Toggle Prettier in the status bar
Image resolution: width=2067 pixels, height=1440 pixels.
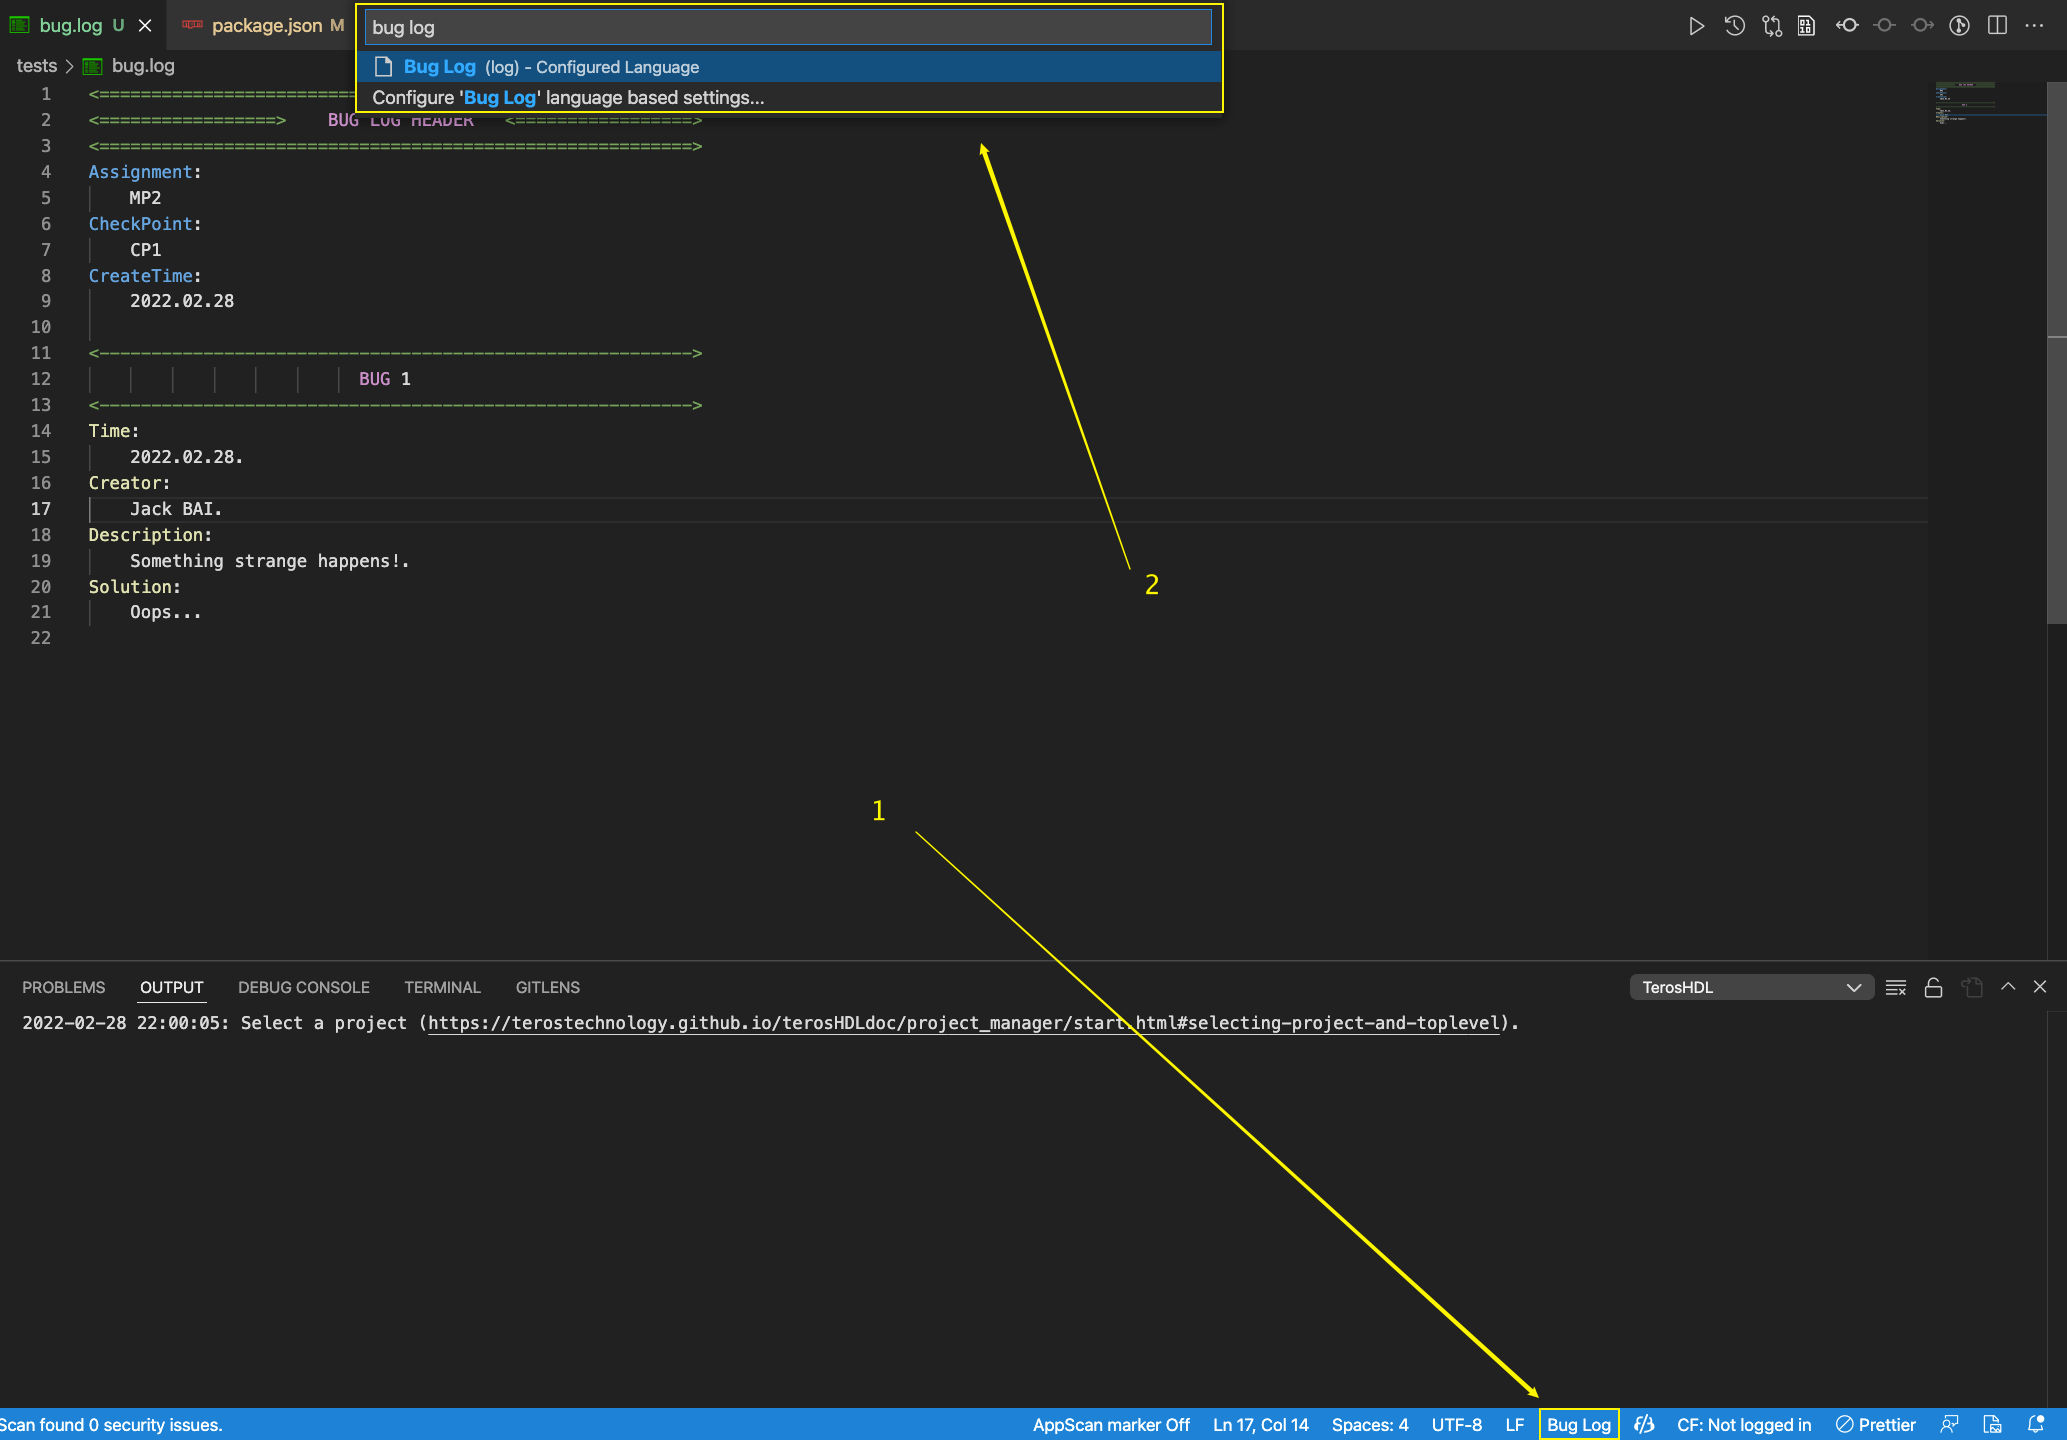tap(1876, 1425)
